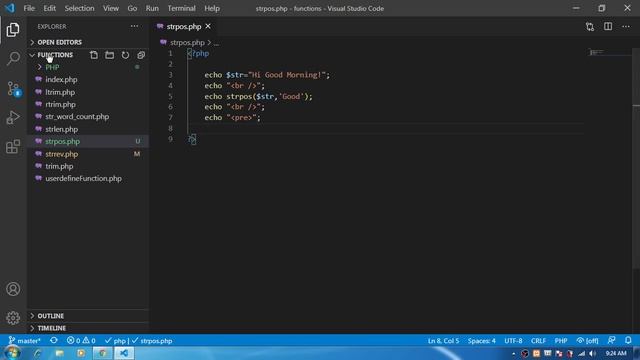Click the Windows Start button
Image resolution: width=640 pixels, height=360 pixels.
pos(12,353)
